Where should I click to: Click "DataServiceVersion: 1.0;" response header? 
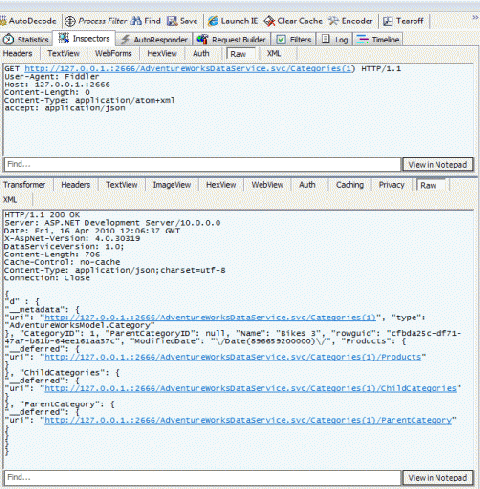[64, 247]
